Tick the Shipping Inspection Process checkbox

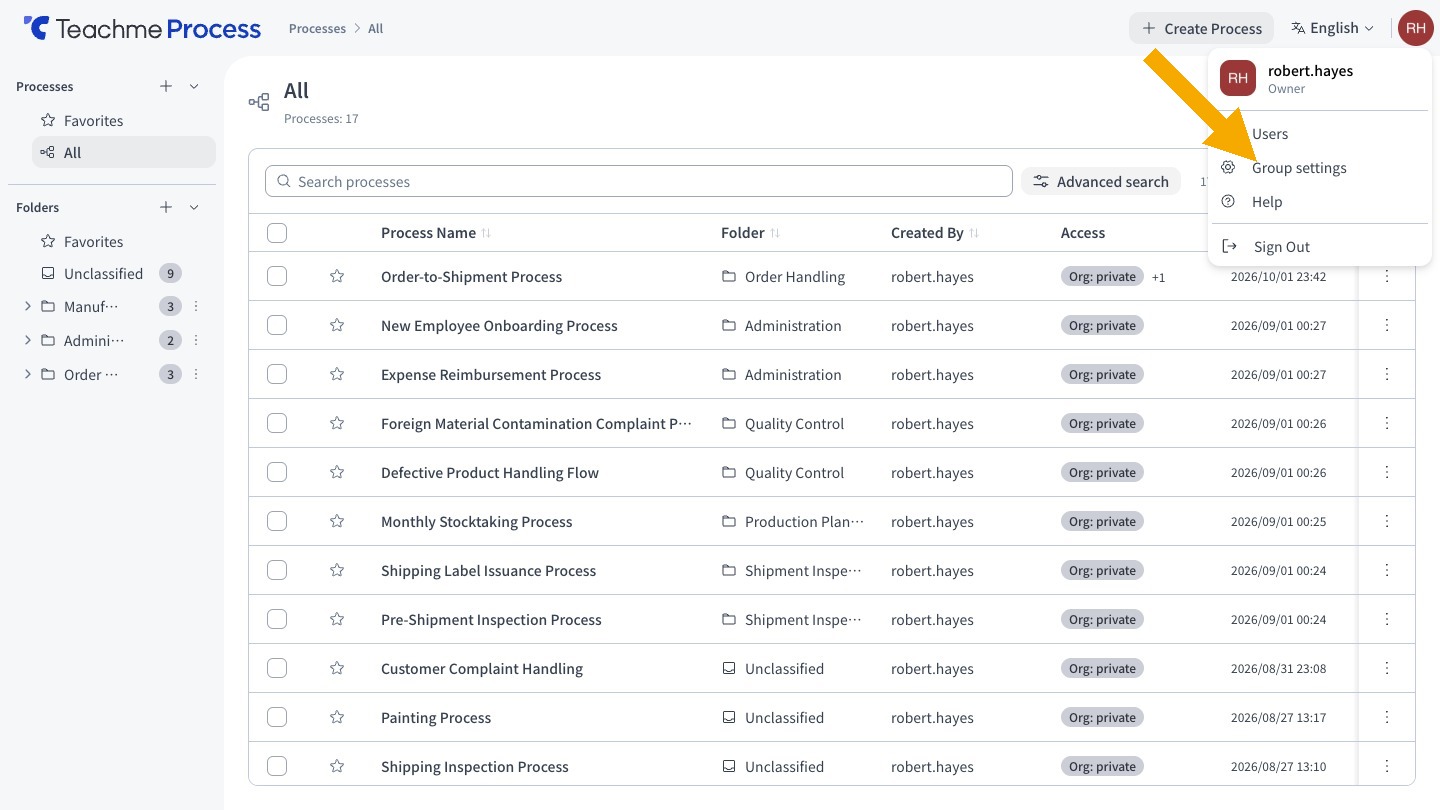pyautogui.click(x=277, y=766)
